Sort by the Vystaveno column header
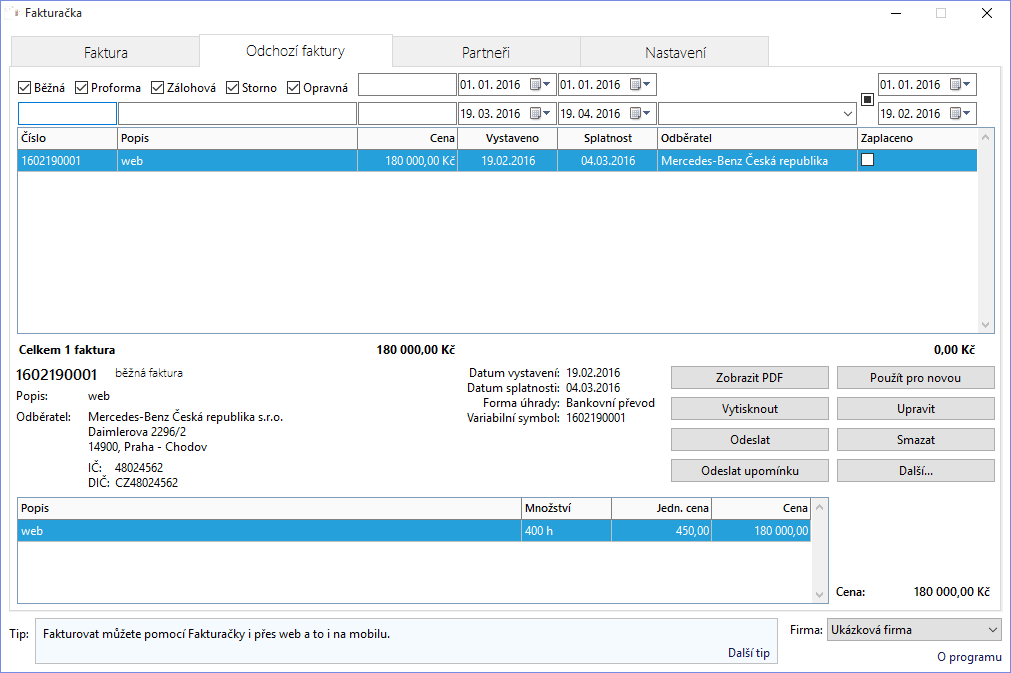The image size is (1011, 673). click(x=507, y=138)
